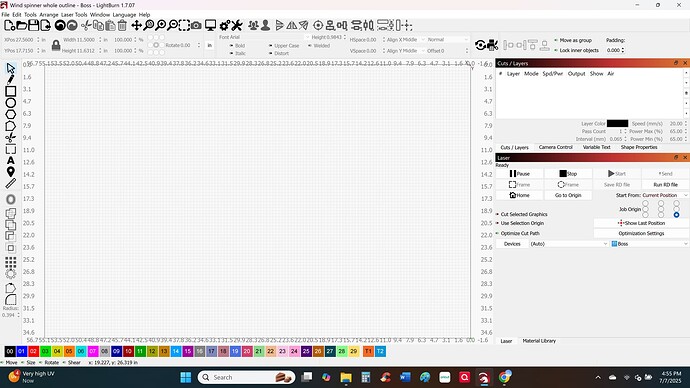Click the Speed (mm/s) value field
Screen dimensions: 690x388
coord(675,124)
